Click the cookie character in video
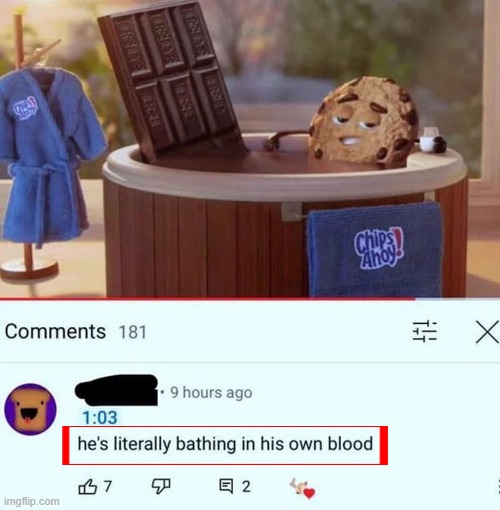500x510 pixels. pos(363,120)
